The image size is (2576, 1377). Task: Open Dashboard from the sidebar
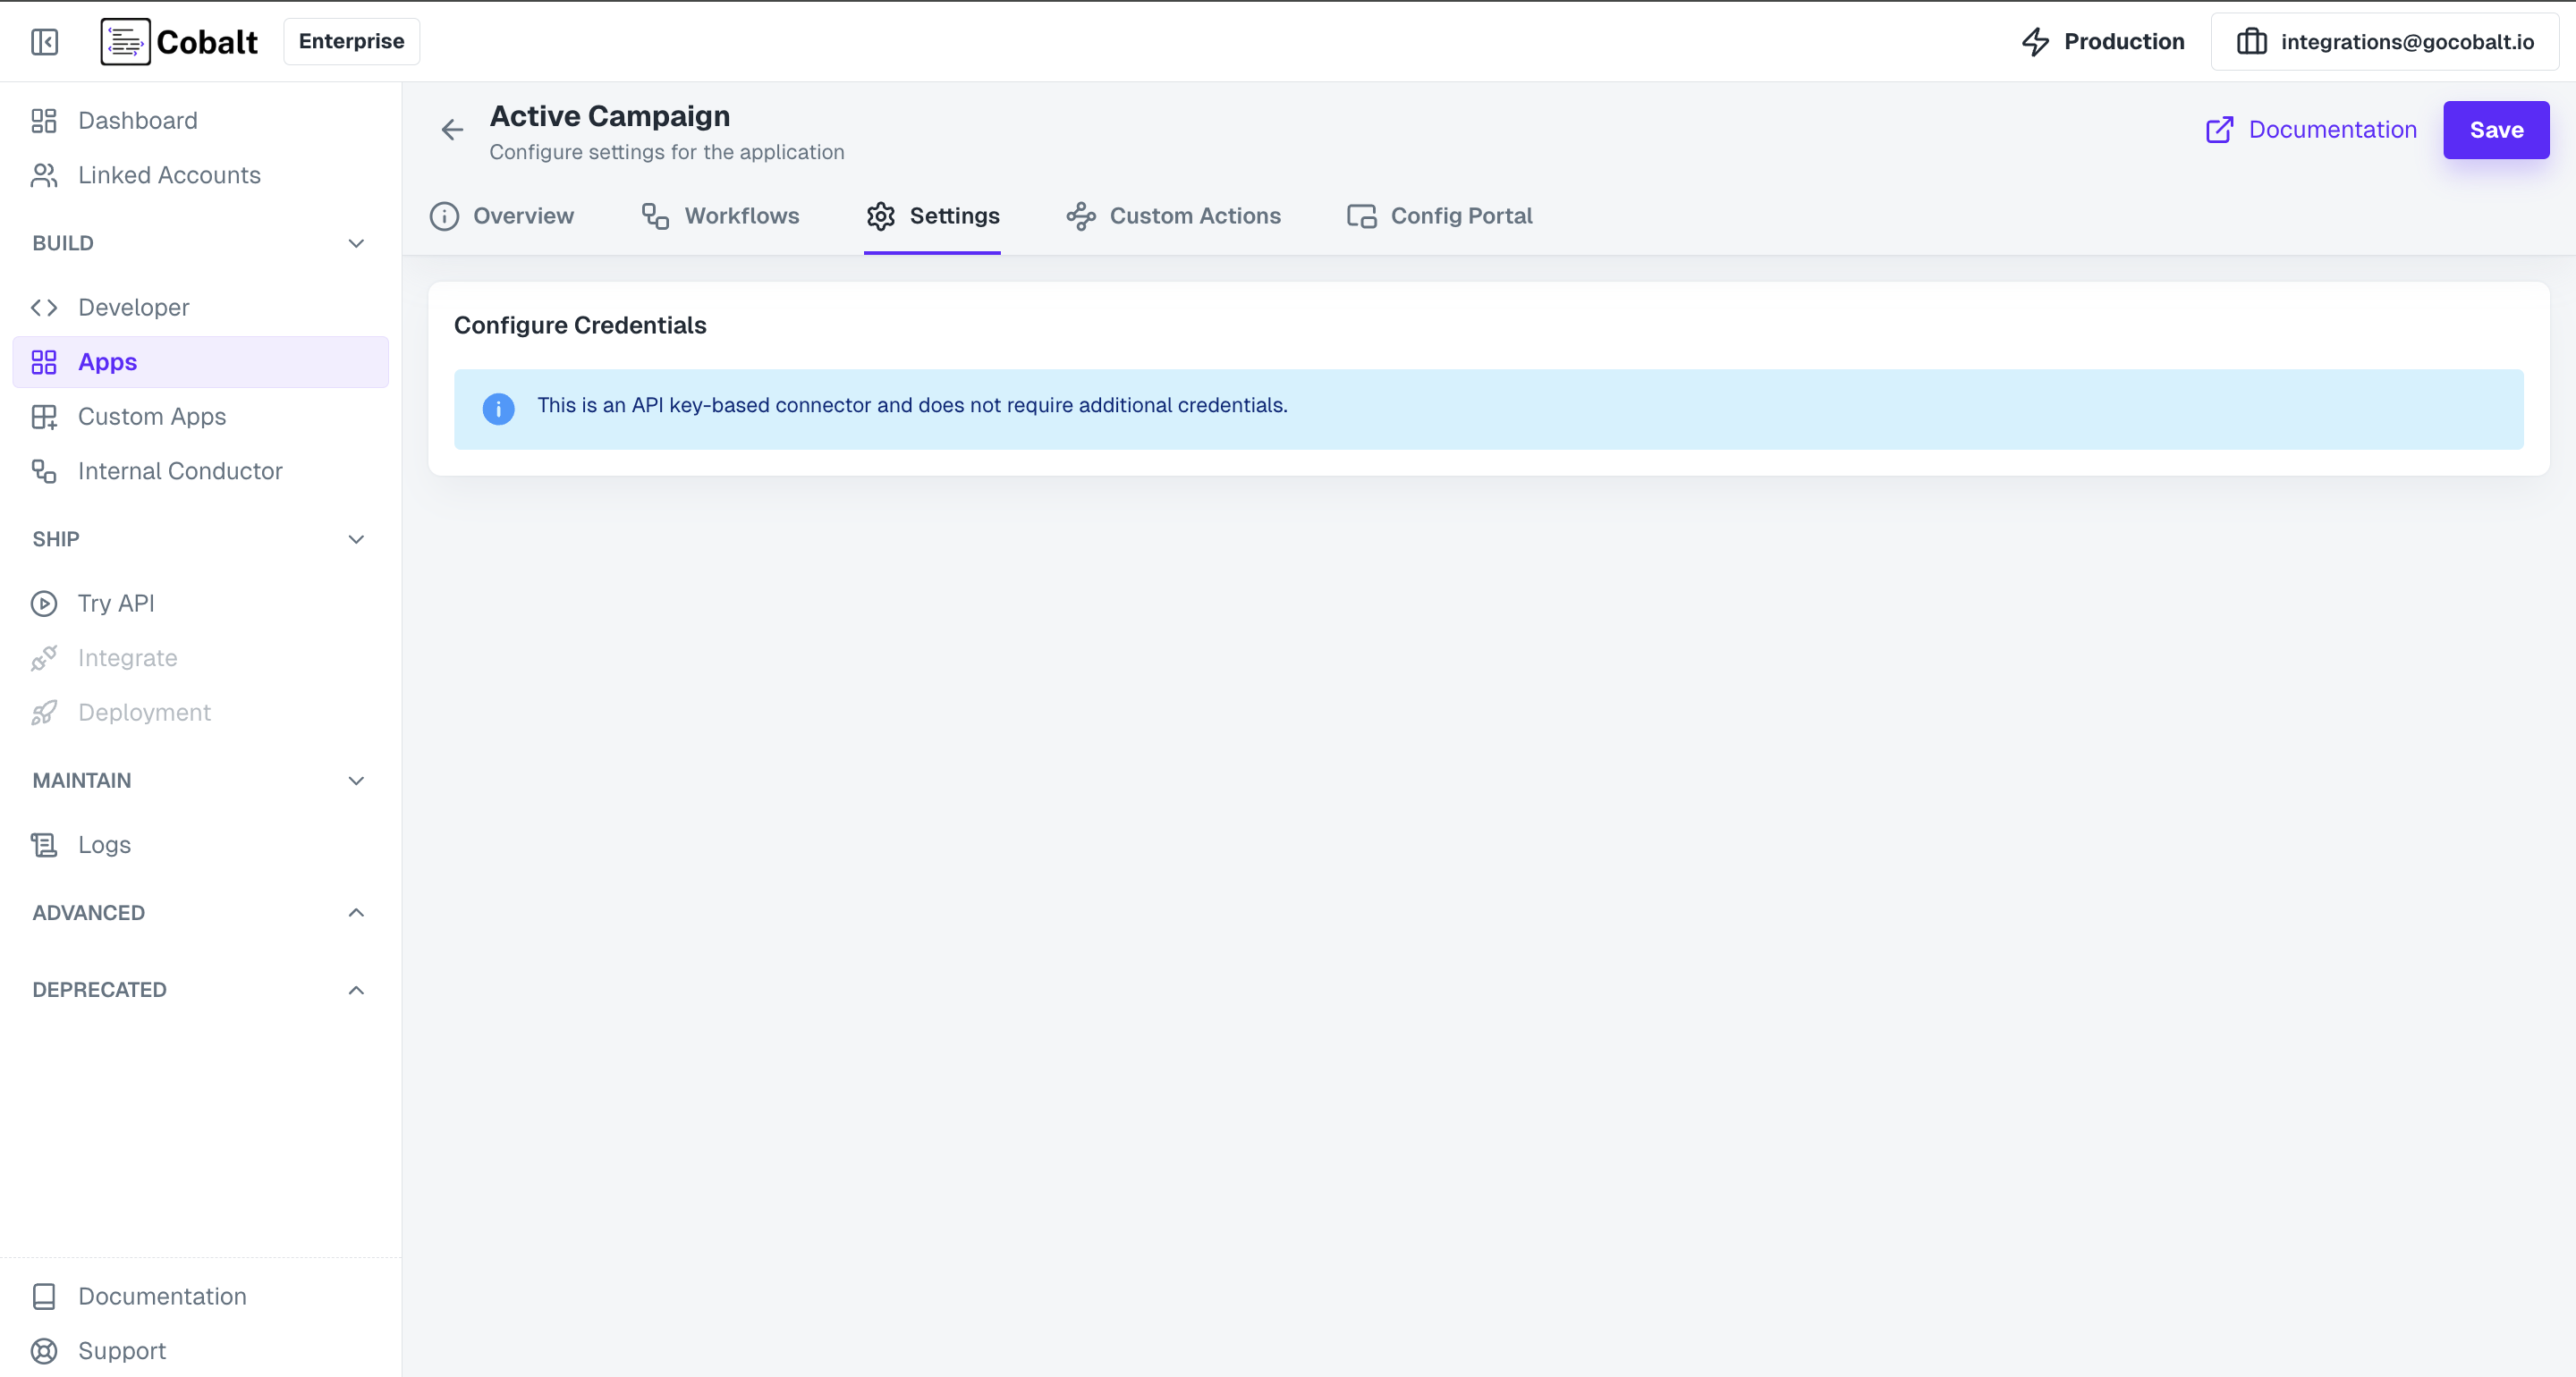click(x=138, y=121)
